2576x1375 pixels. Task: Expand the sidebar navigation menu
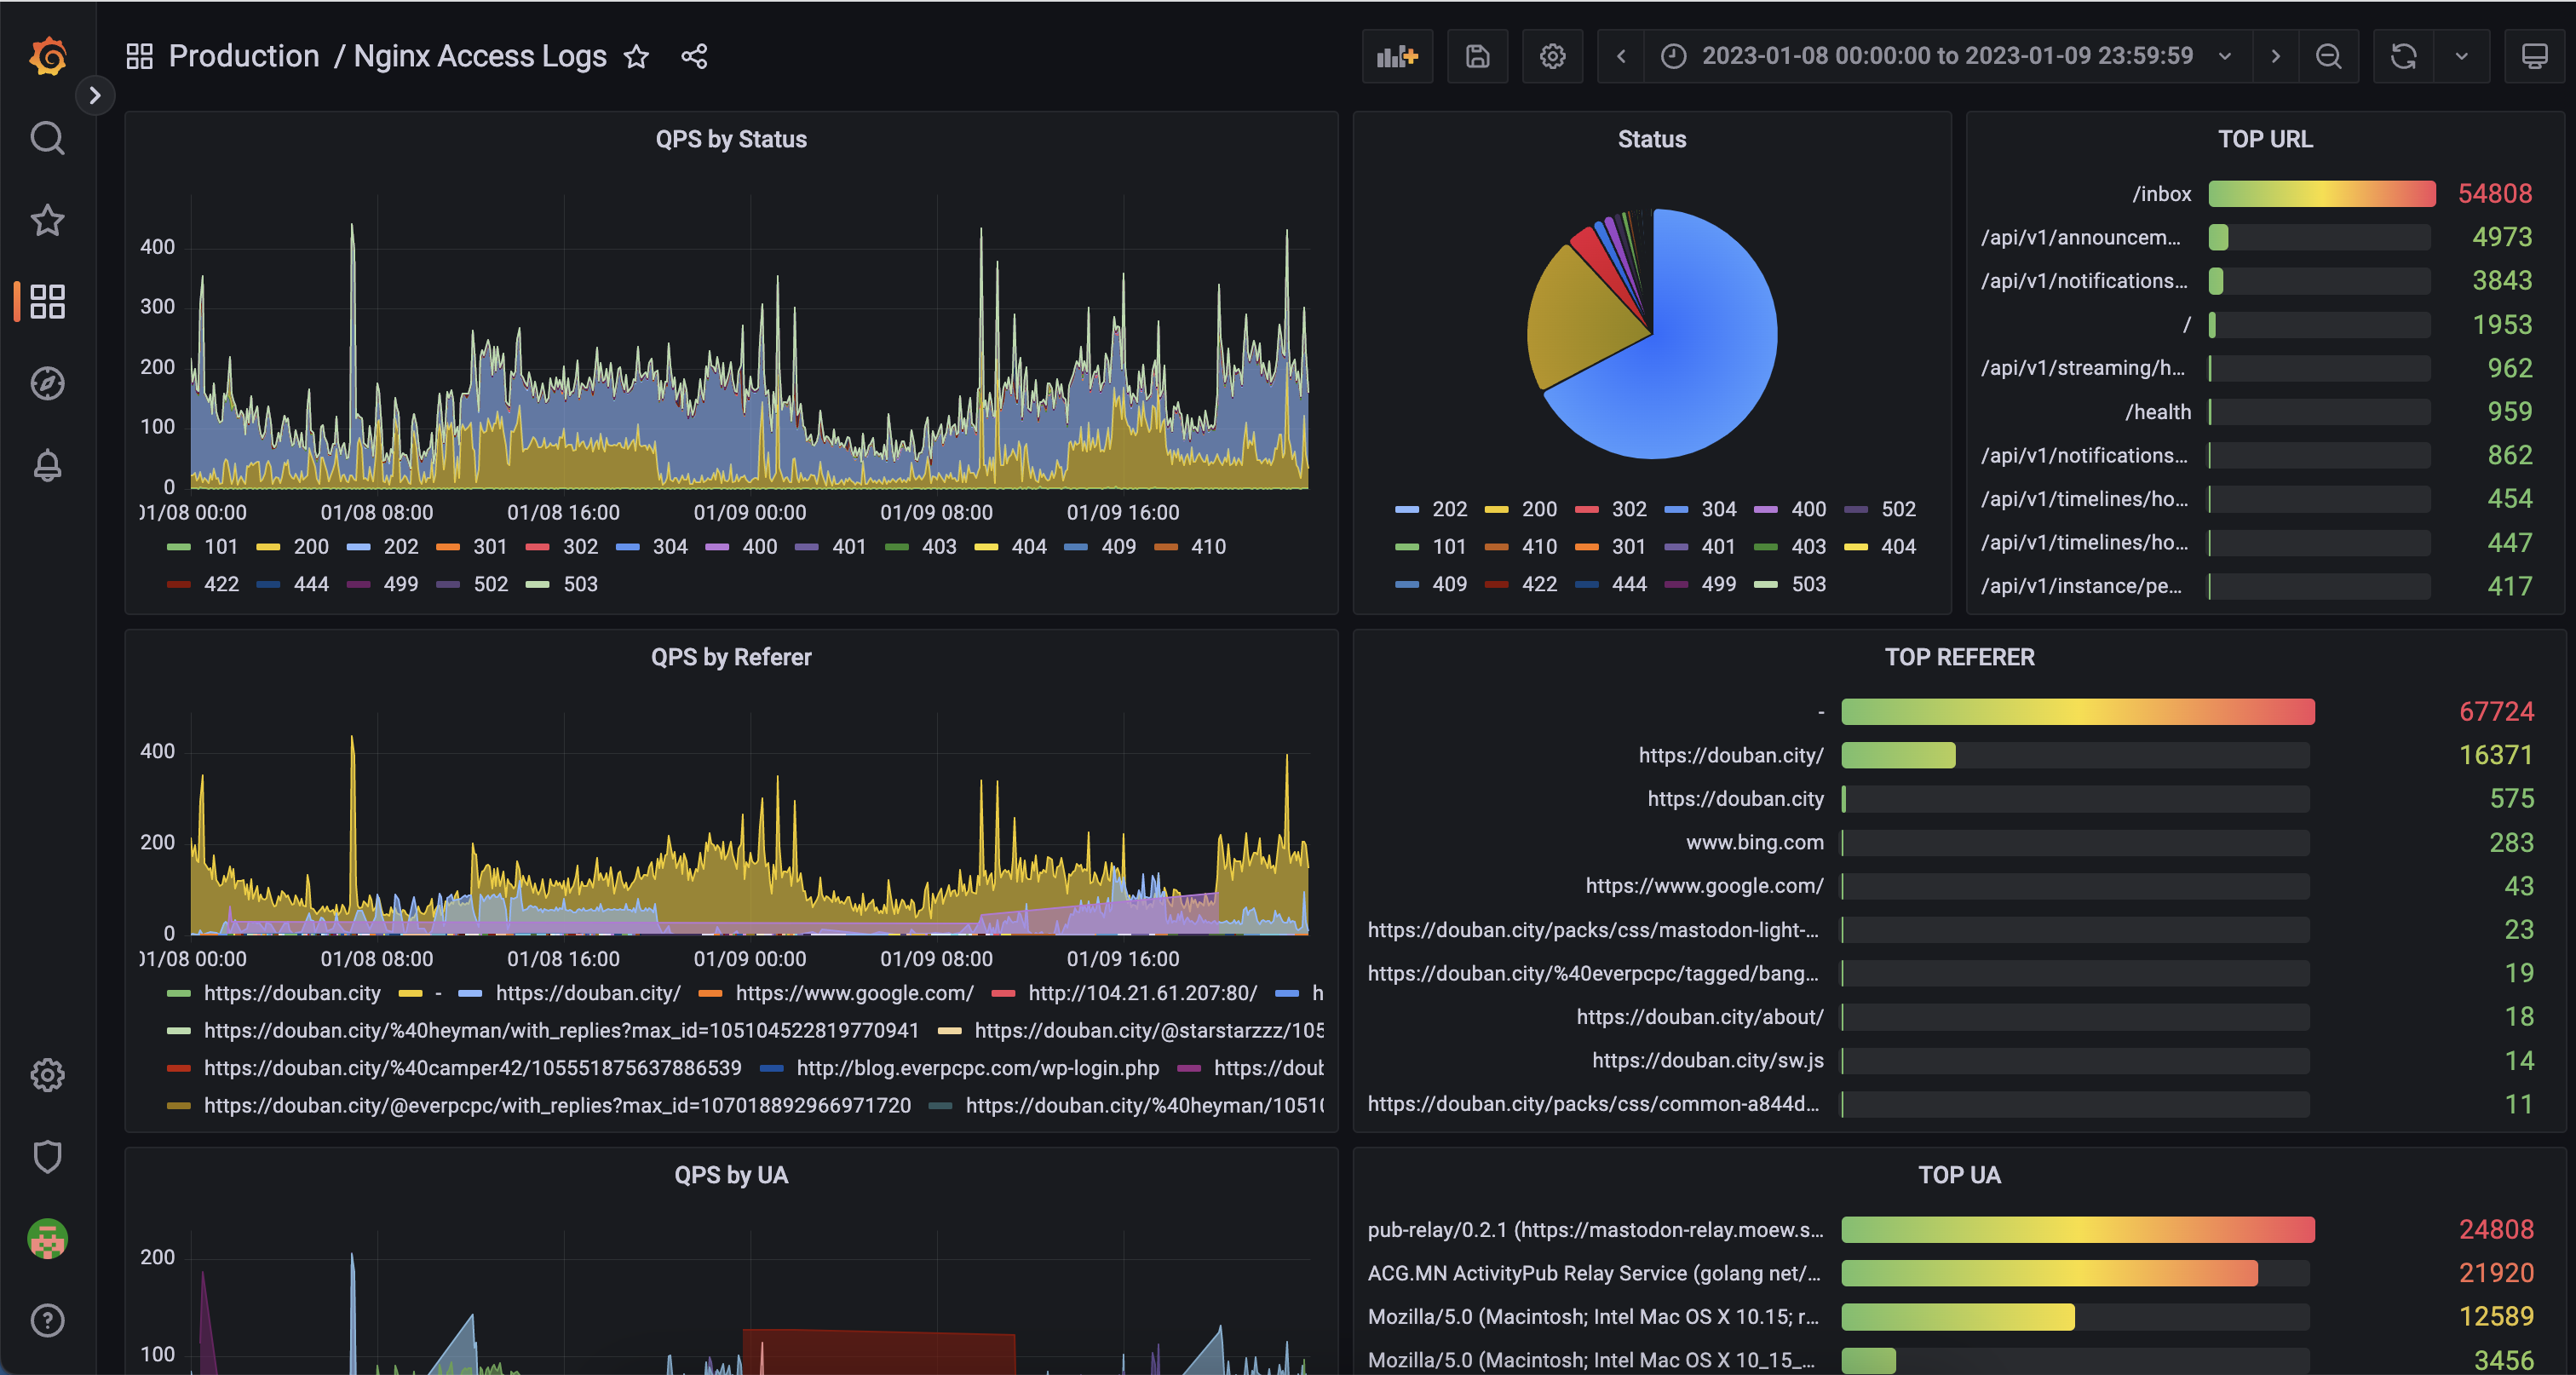(95, 96)
